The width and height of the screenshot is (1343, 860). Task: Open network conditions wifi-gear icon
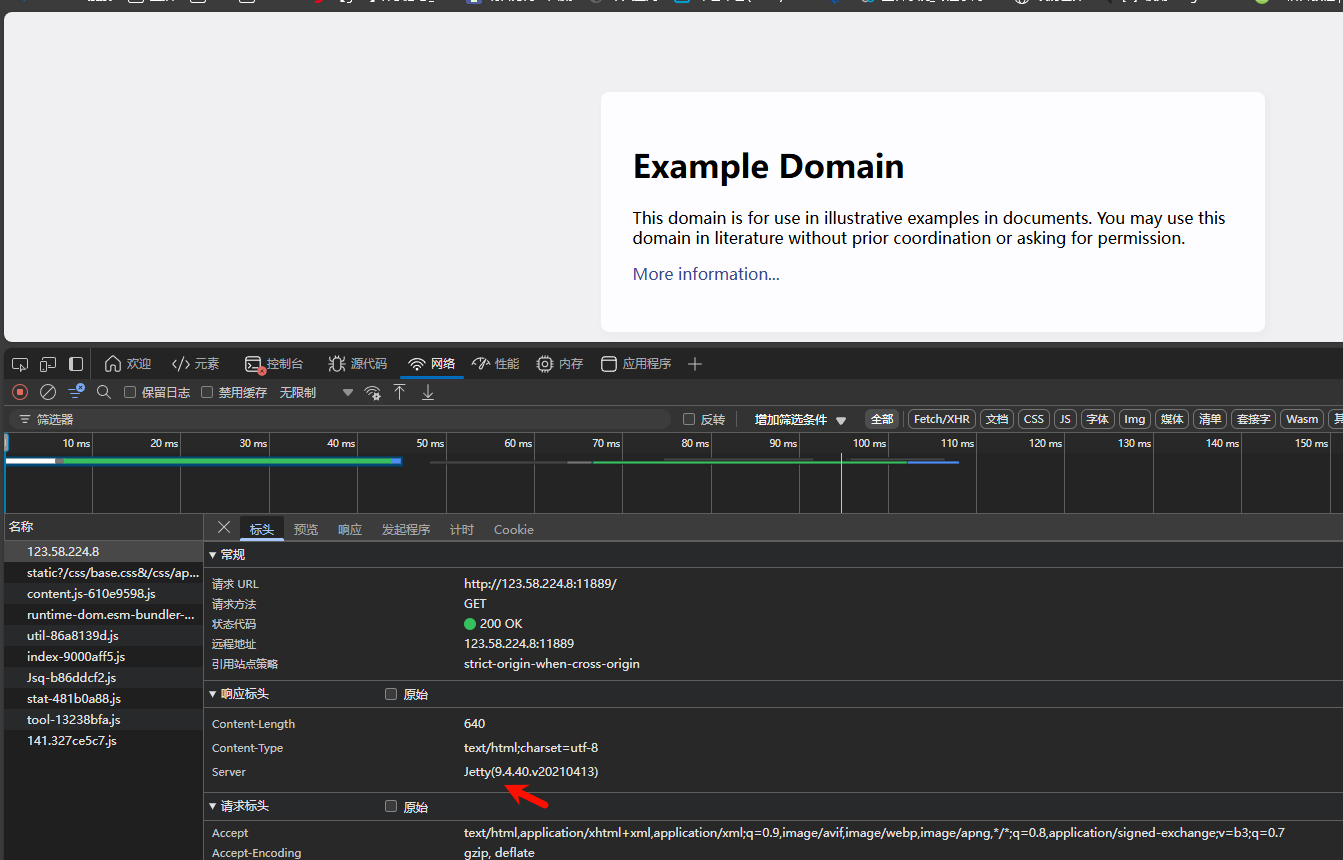click(x=372, y=392)
